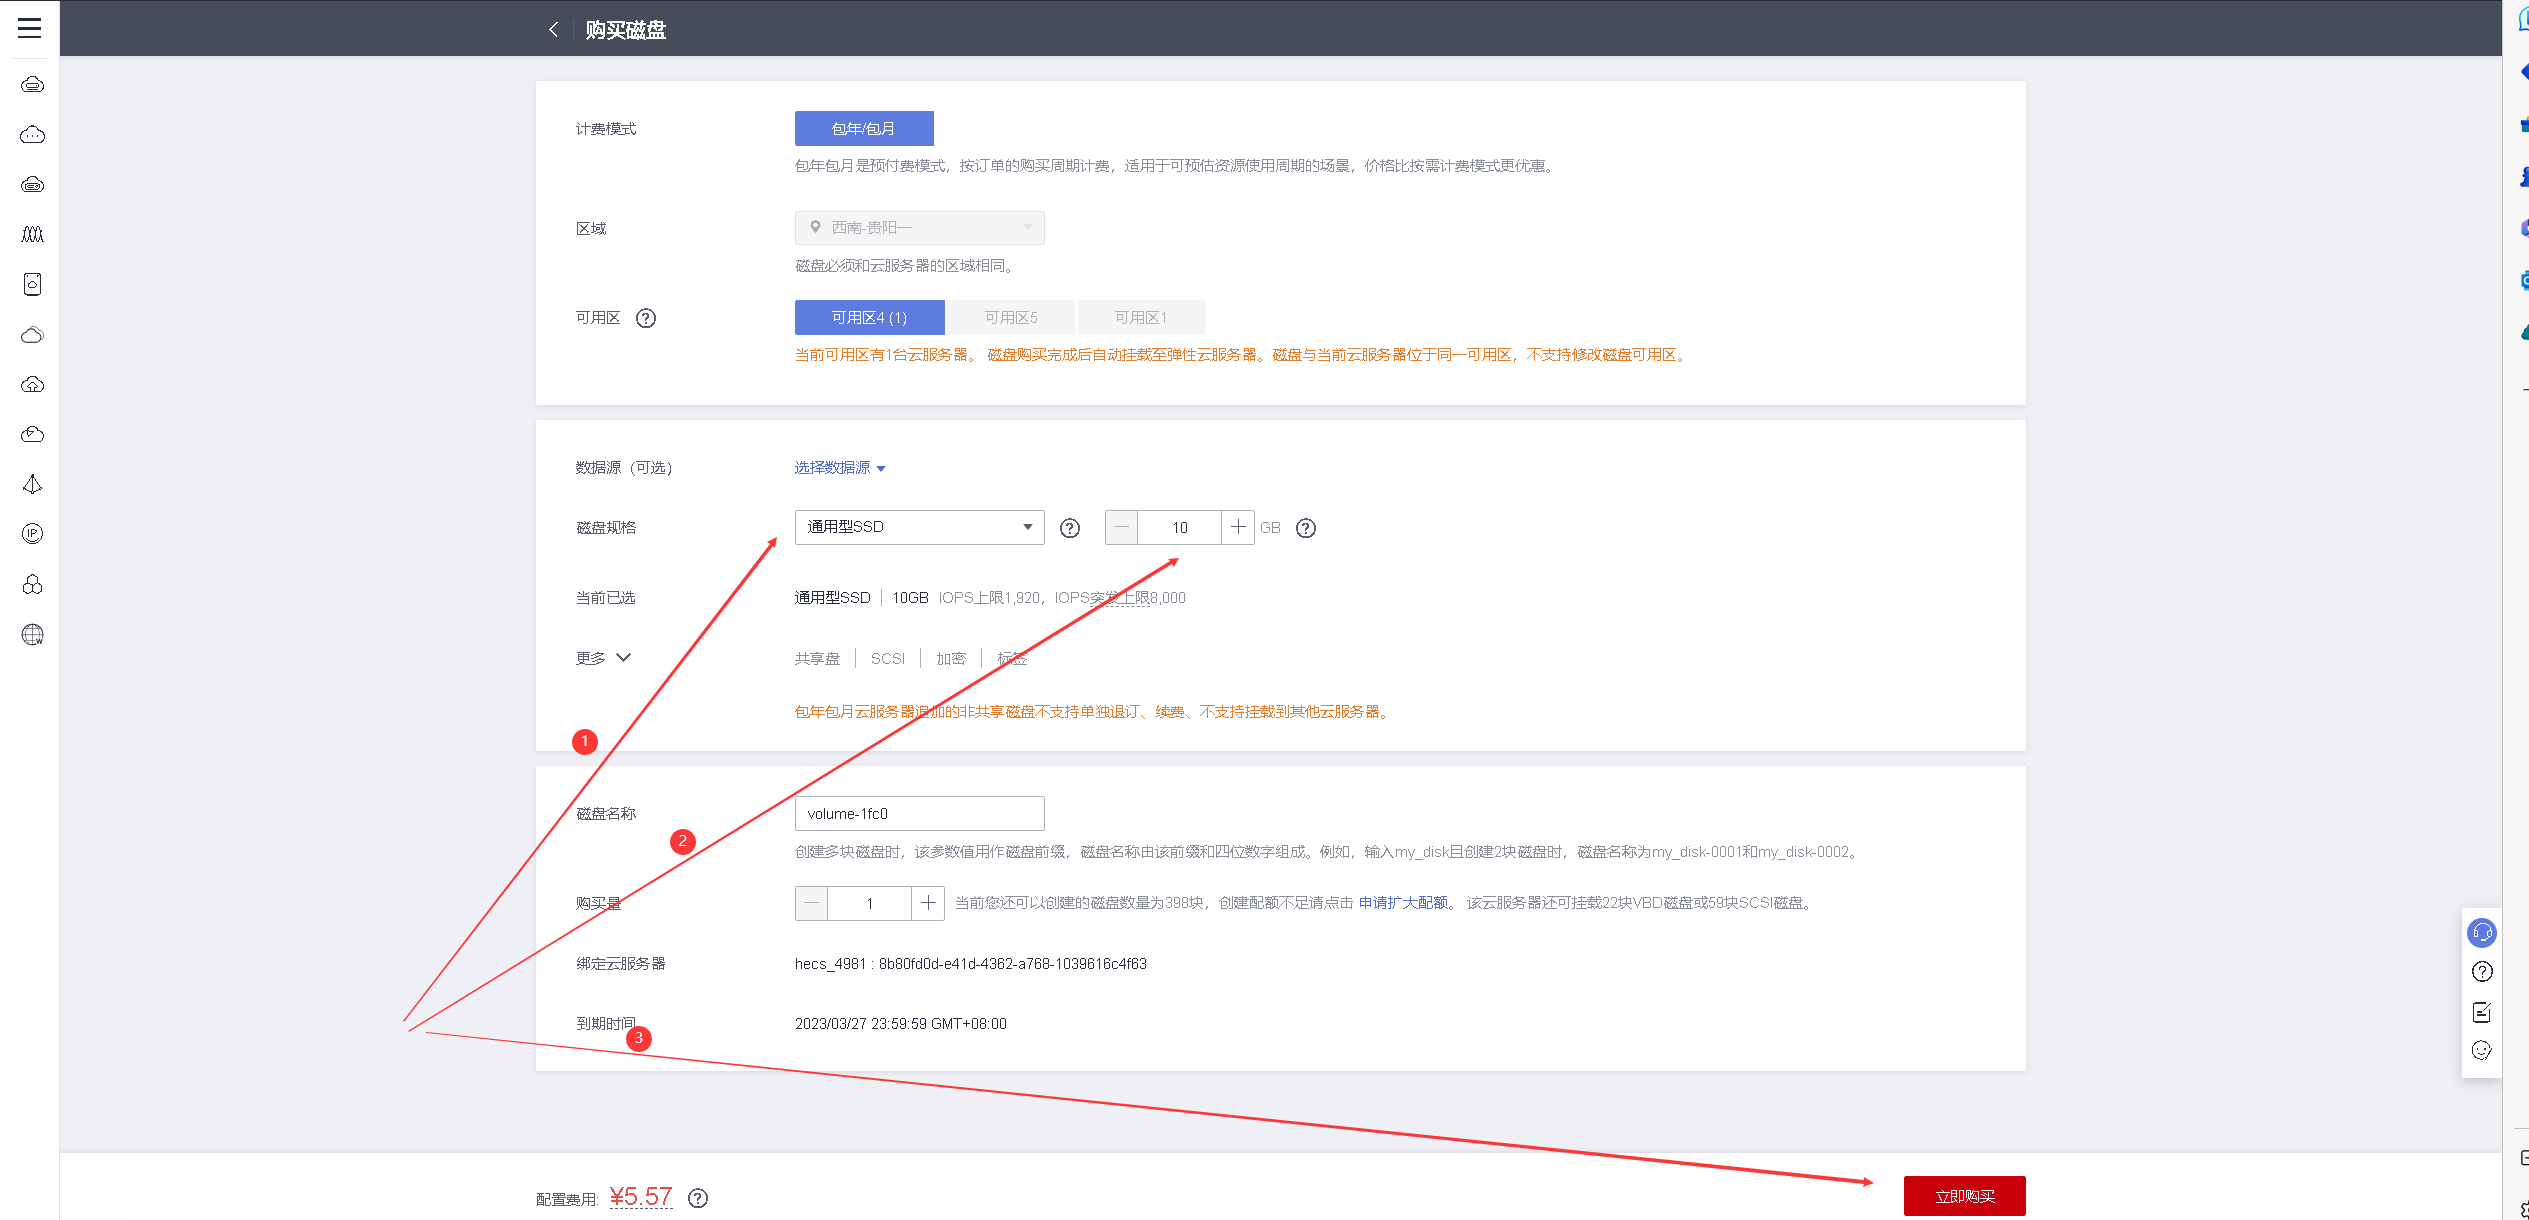Increase disk size with plus button
The image size is (2529, 1220).
click(x=1238, y=527)
